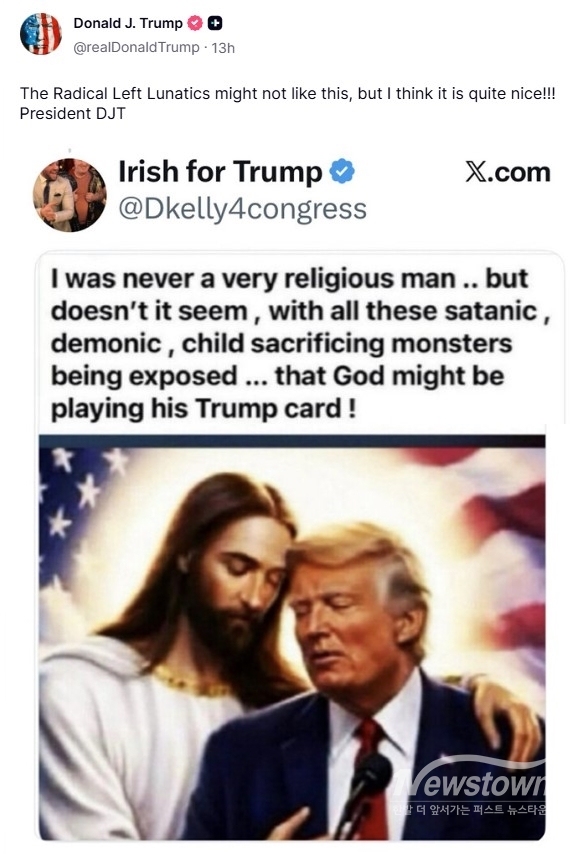580x854 pixels.
Task: Click the X.com logo label
Action: coord(508,172)
